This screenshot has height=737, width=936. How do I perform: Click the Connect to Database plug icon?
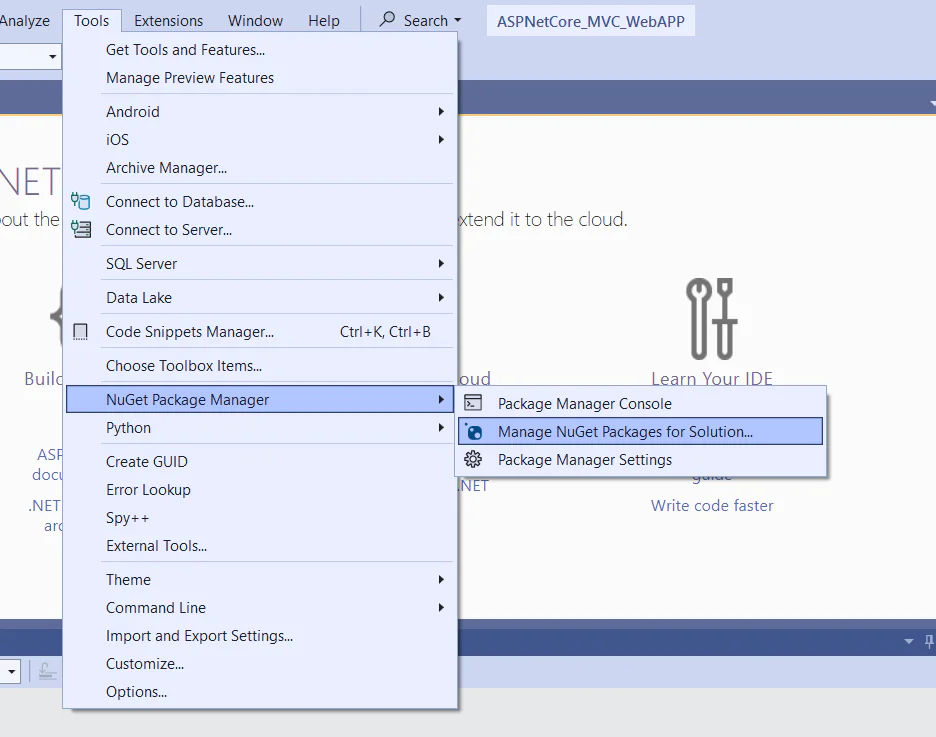(81, 201)
